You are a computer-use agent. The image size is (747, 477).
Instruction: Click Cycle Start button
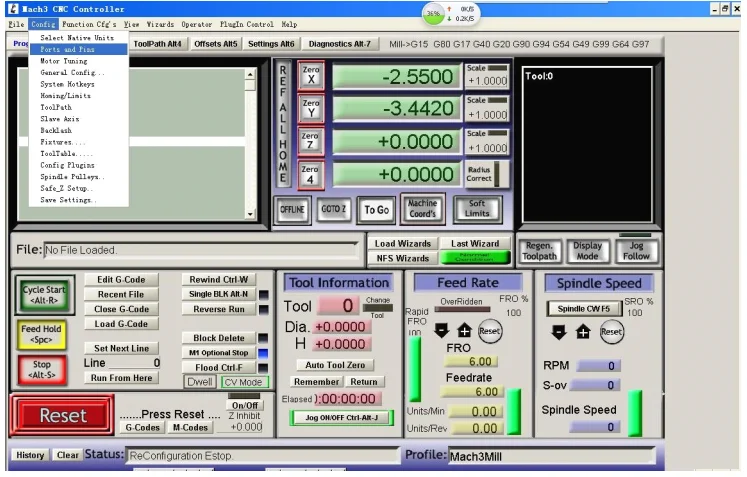44,295
